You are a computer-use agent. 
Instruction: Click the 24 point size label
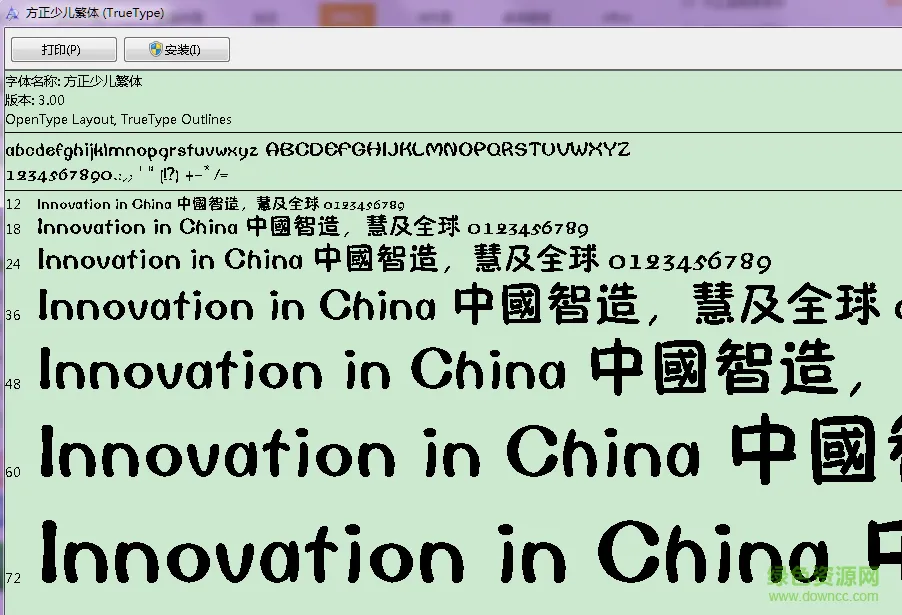pyautogui.click(x=13, y=263)
